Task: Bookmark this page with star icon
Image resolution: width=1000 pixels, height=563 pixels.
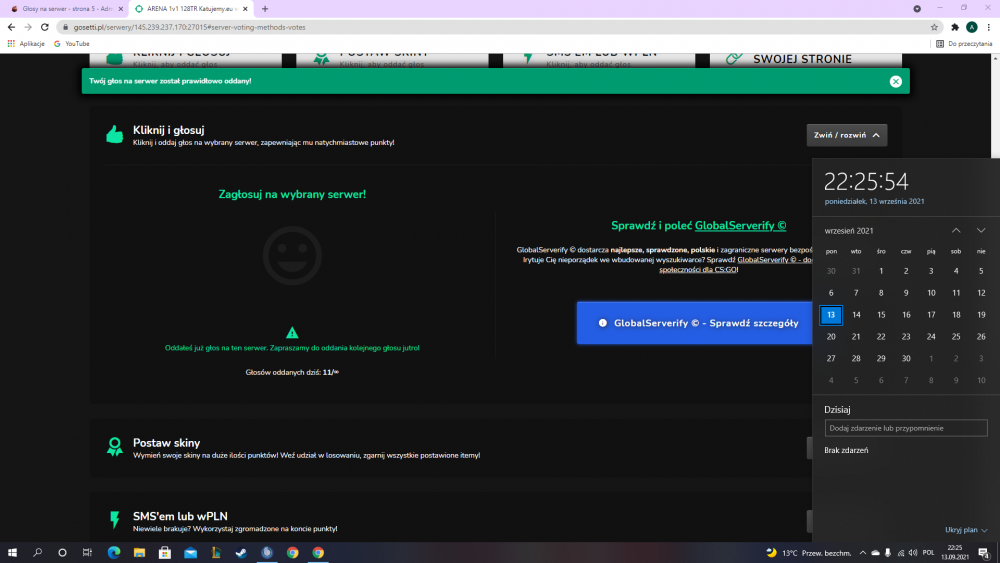Action: point(934,27)
